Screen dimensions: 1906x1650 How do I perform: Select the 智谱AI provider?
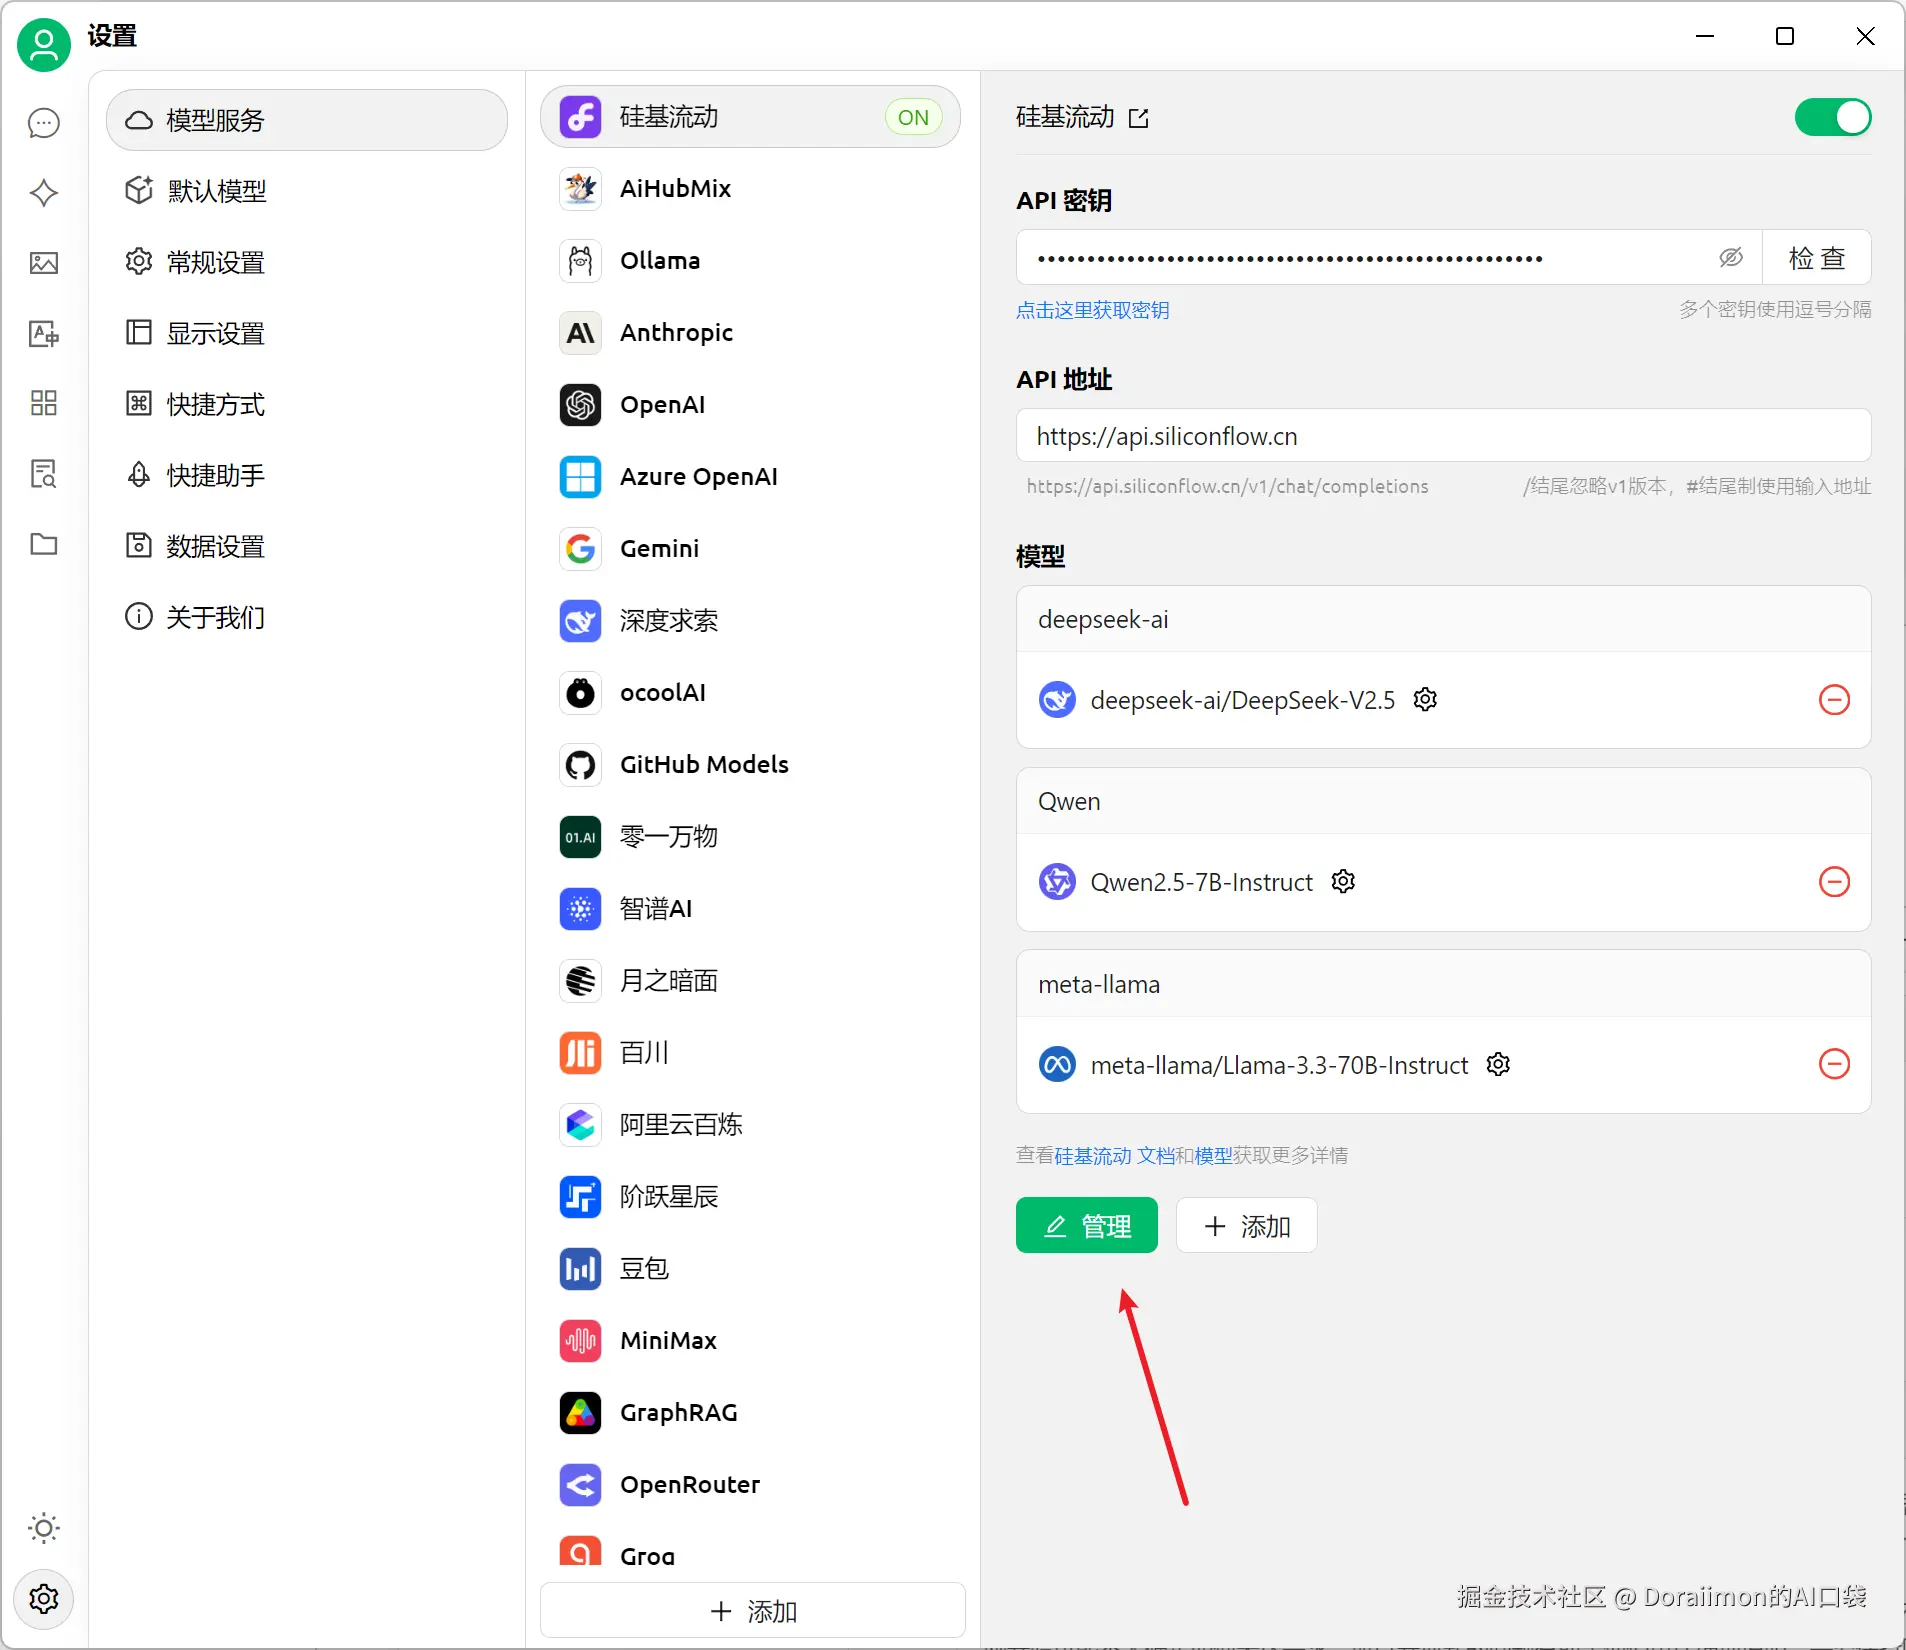coord(750,909)
